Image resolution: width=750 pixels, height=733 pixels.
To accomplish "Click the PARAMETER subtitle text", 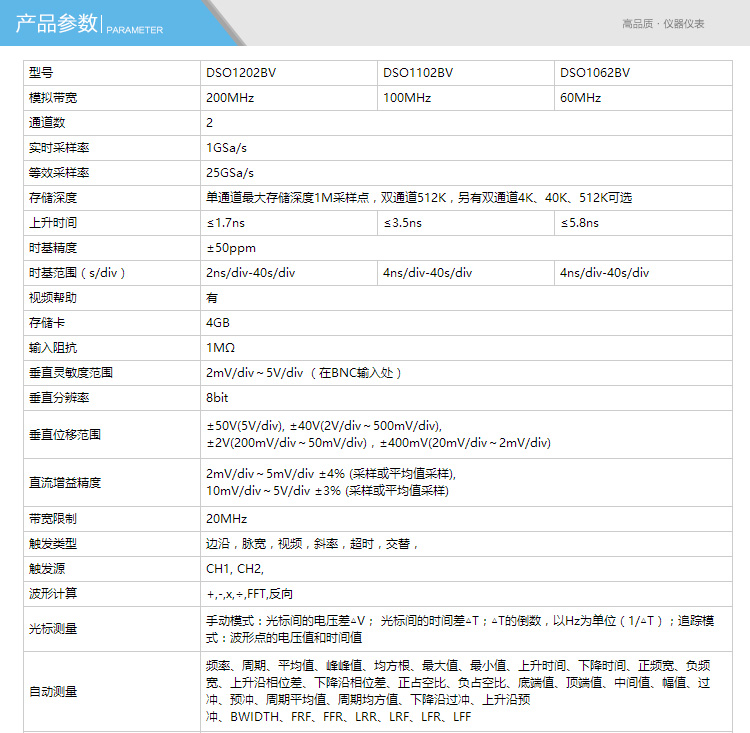I will [x=134, y=30].
